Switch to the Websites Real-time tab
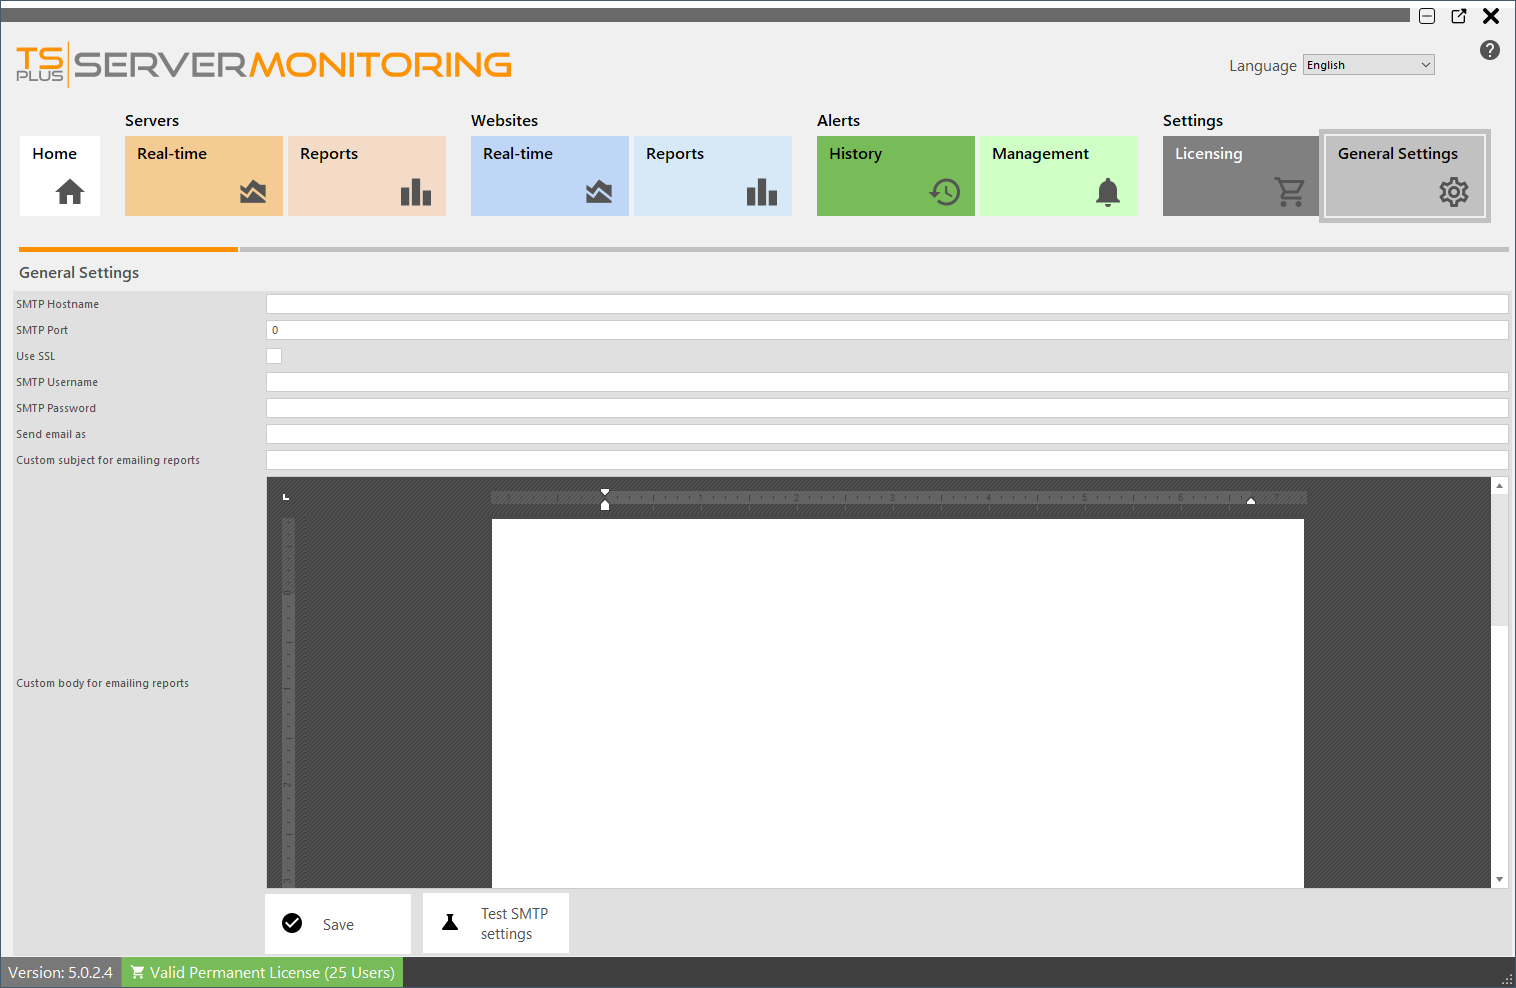Viewport: 1516px width, 988px height. click(549, 176)
